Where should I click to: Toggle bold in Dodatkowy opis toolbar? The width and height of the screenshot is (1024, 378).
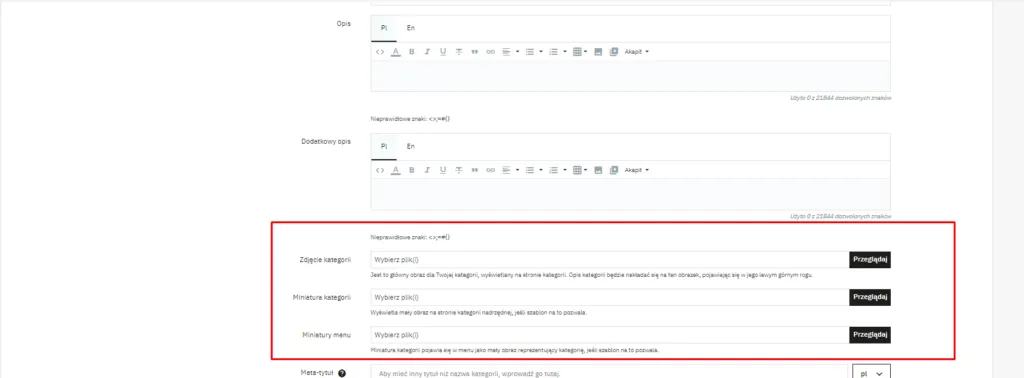coord(411,170)
